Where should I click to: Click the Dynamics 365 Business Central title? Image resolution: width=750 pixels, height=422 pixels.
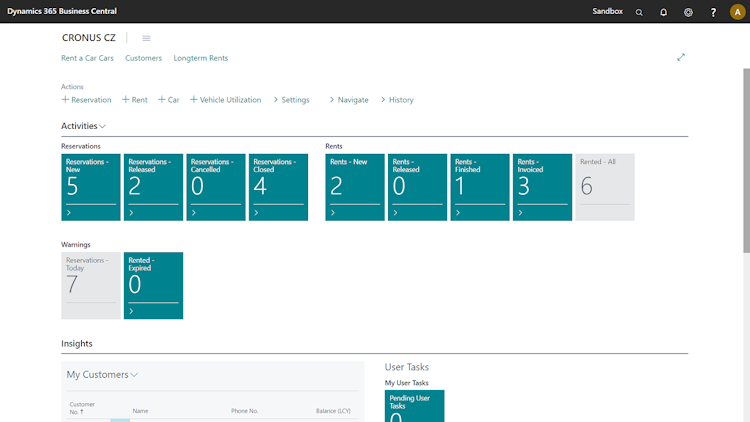click(x=62, y=11)
